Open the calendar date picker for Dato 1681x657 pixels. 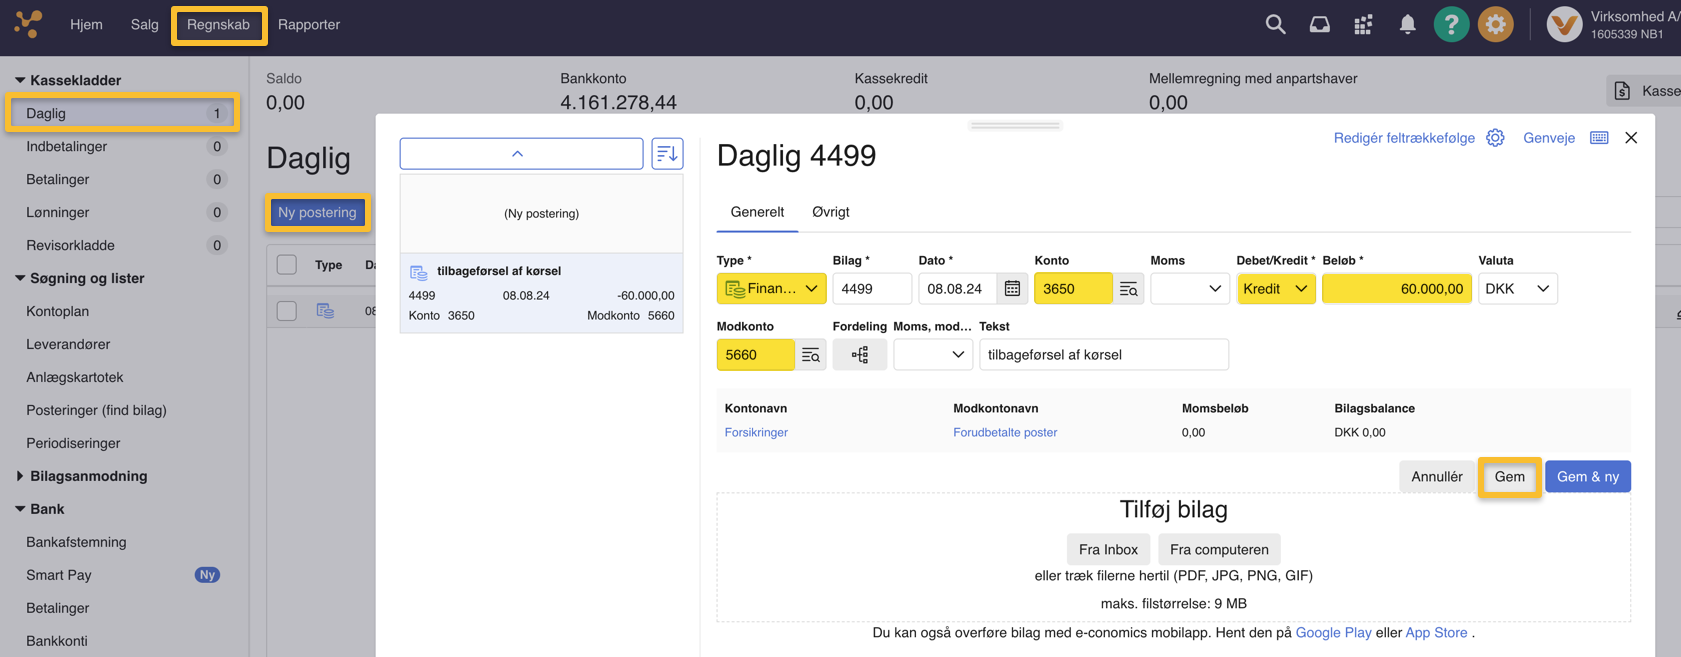[x=1012, y=289]
